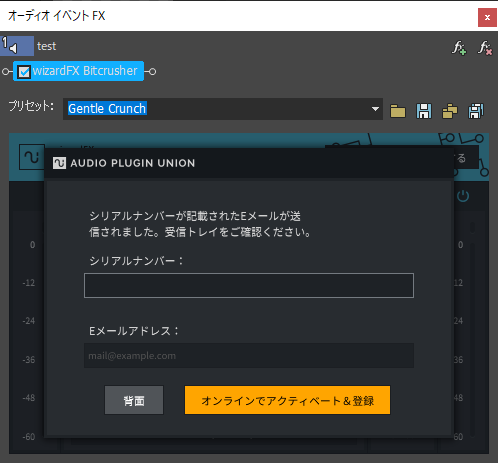Click the chain input node before Bitcrusher
The height and width of the screenshot is (463, 498).
5,71
